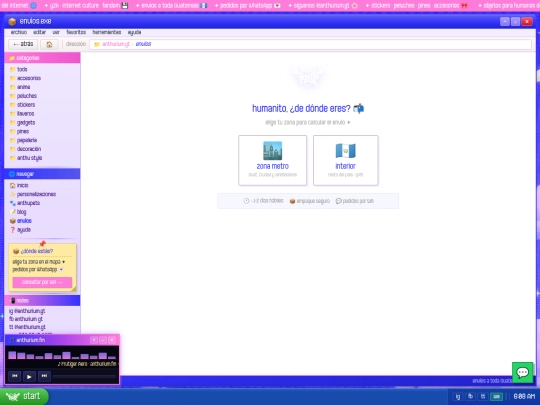540x405 pixels.
Task: Click the 'categorías' panel header
Action: pyautogui.click(x=42, y=58)
